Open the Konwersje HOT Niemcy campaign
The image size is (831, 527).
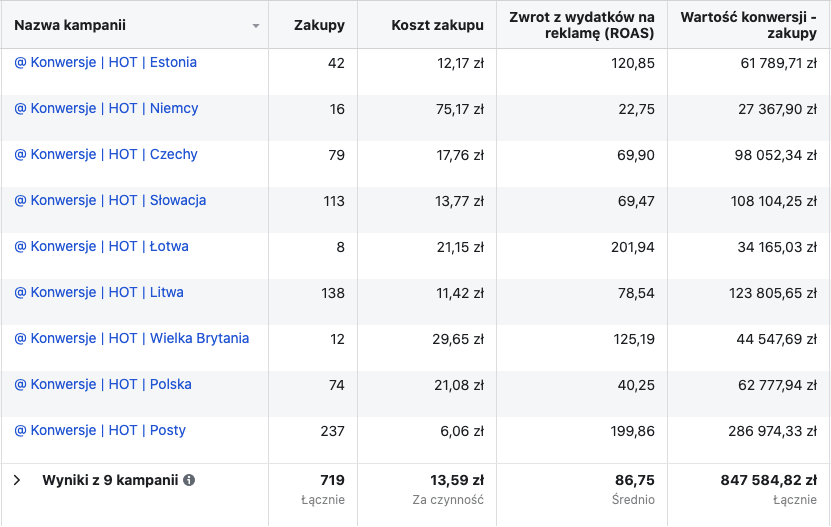click(106, 108)
